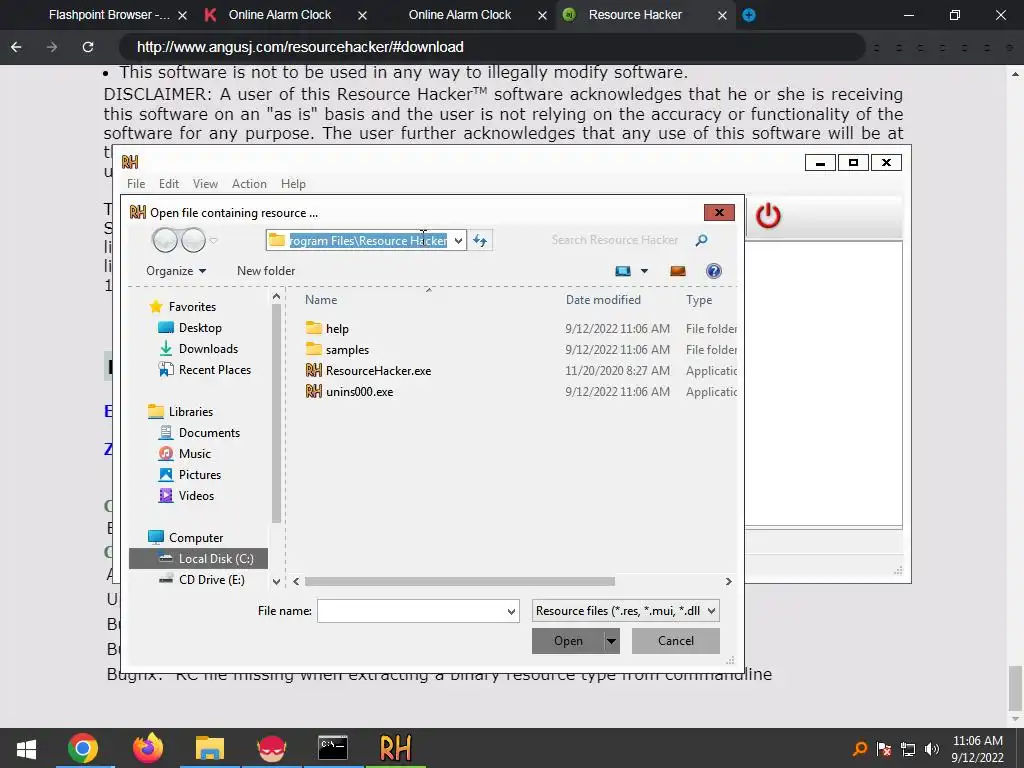Open Pictures library
This screenshot has height=768, width=1024.
tap(200, 475)
